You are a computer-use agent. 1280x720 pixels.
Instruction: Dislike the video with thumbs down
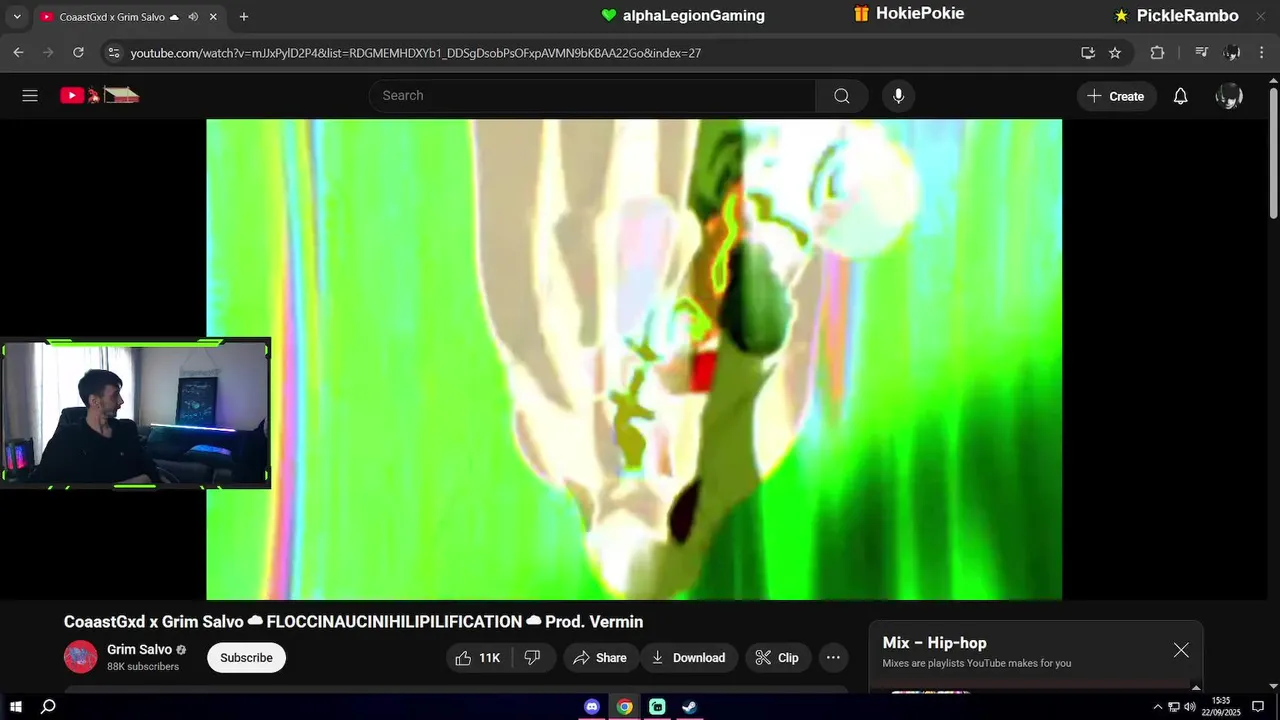534,657
